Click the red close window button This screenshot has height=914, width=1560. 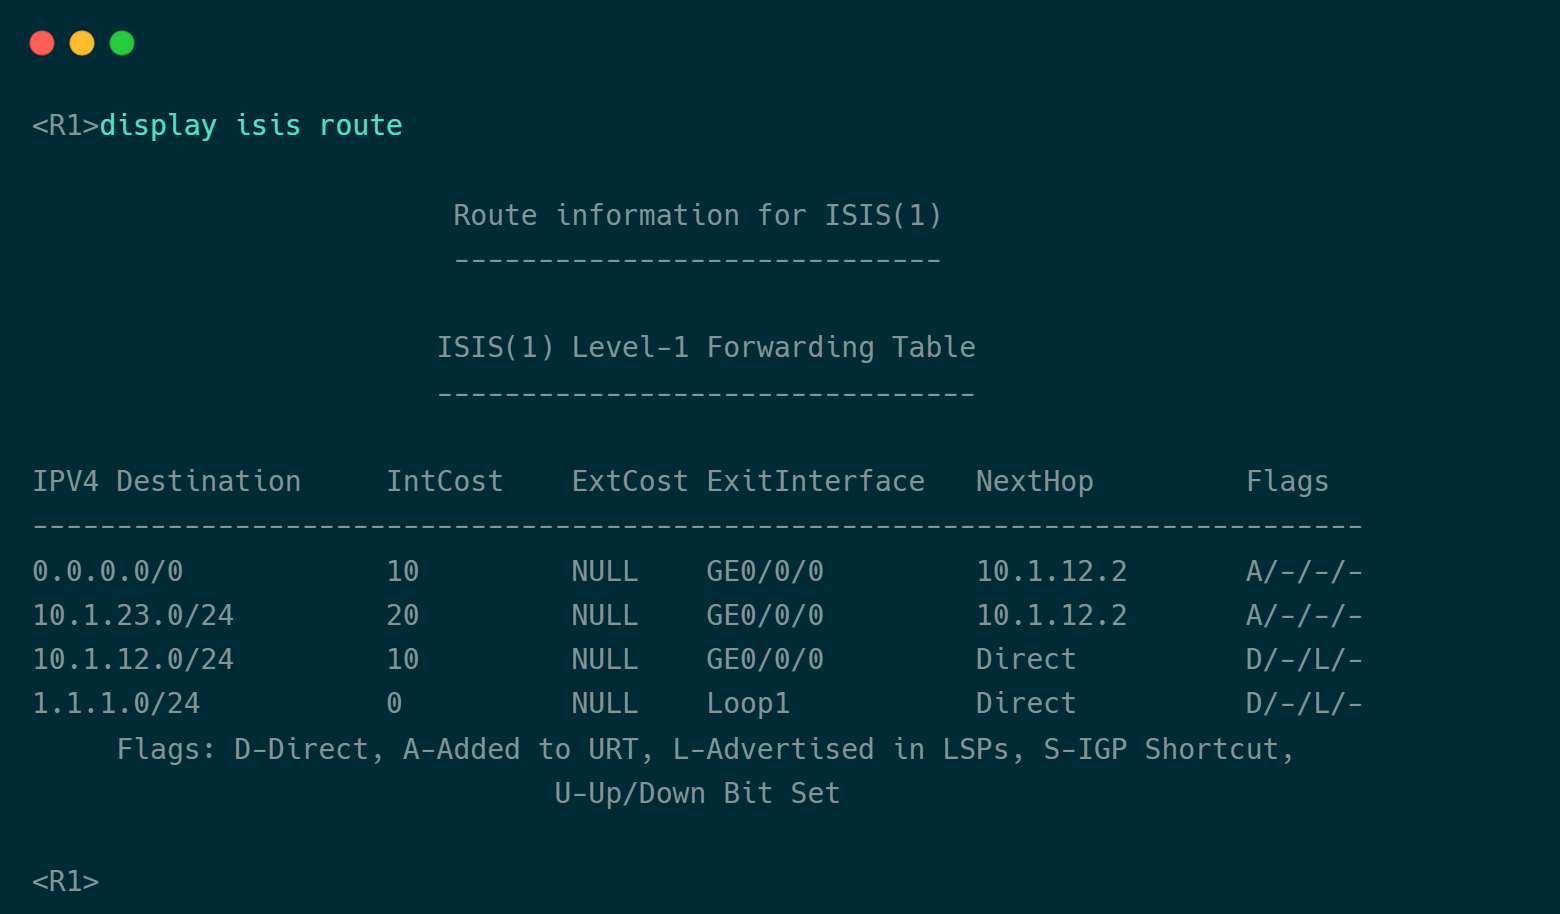tap(42, 43)
